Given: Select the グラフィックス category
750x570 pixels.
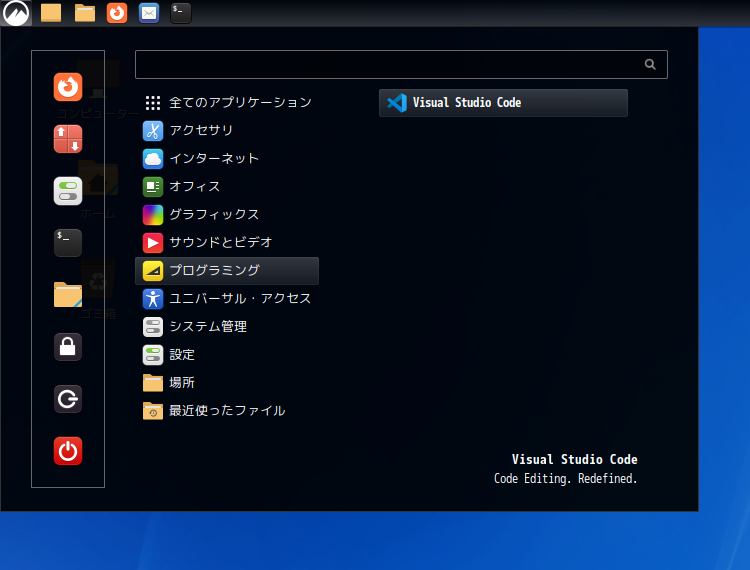Looking at the screenshot, I should [x=227, y=215].
